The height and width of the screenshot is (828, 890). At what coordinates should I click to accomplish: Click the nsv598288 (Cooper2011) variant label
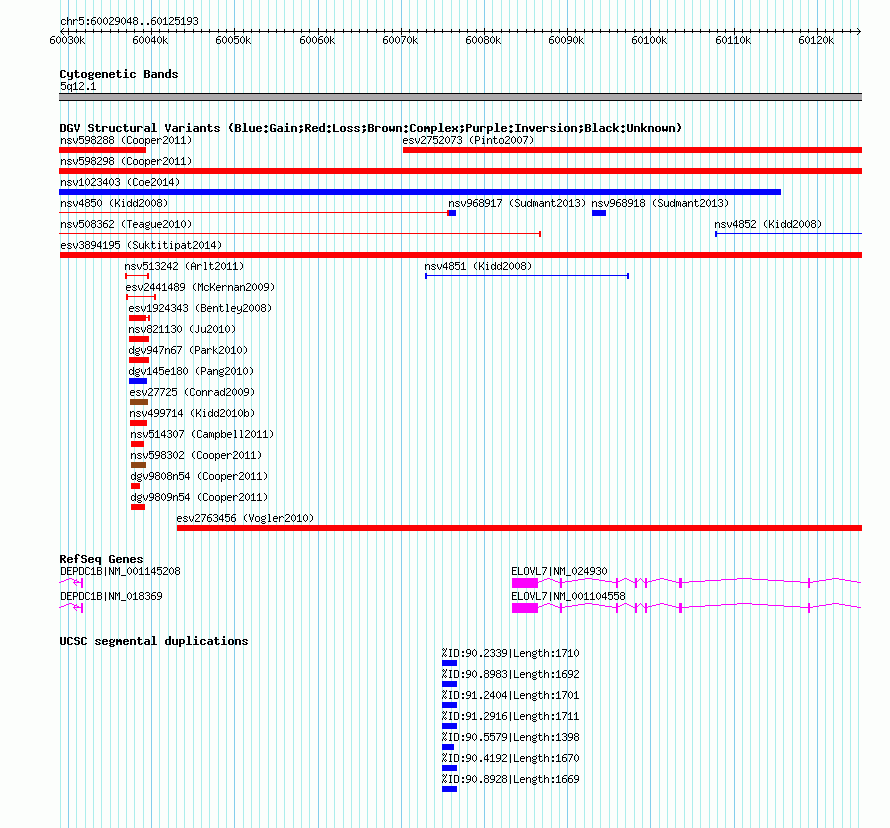point(126,140)
